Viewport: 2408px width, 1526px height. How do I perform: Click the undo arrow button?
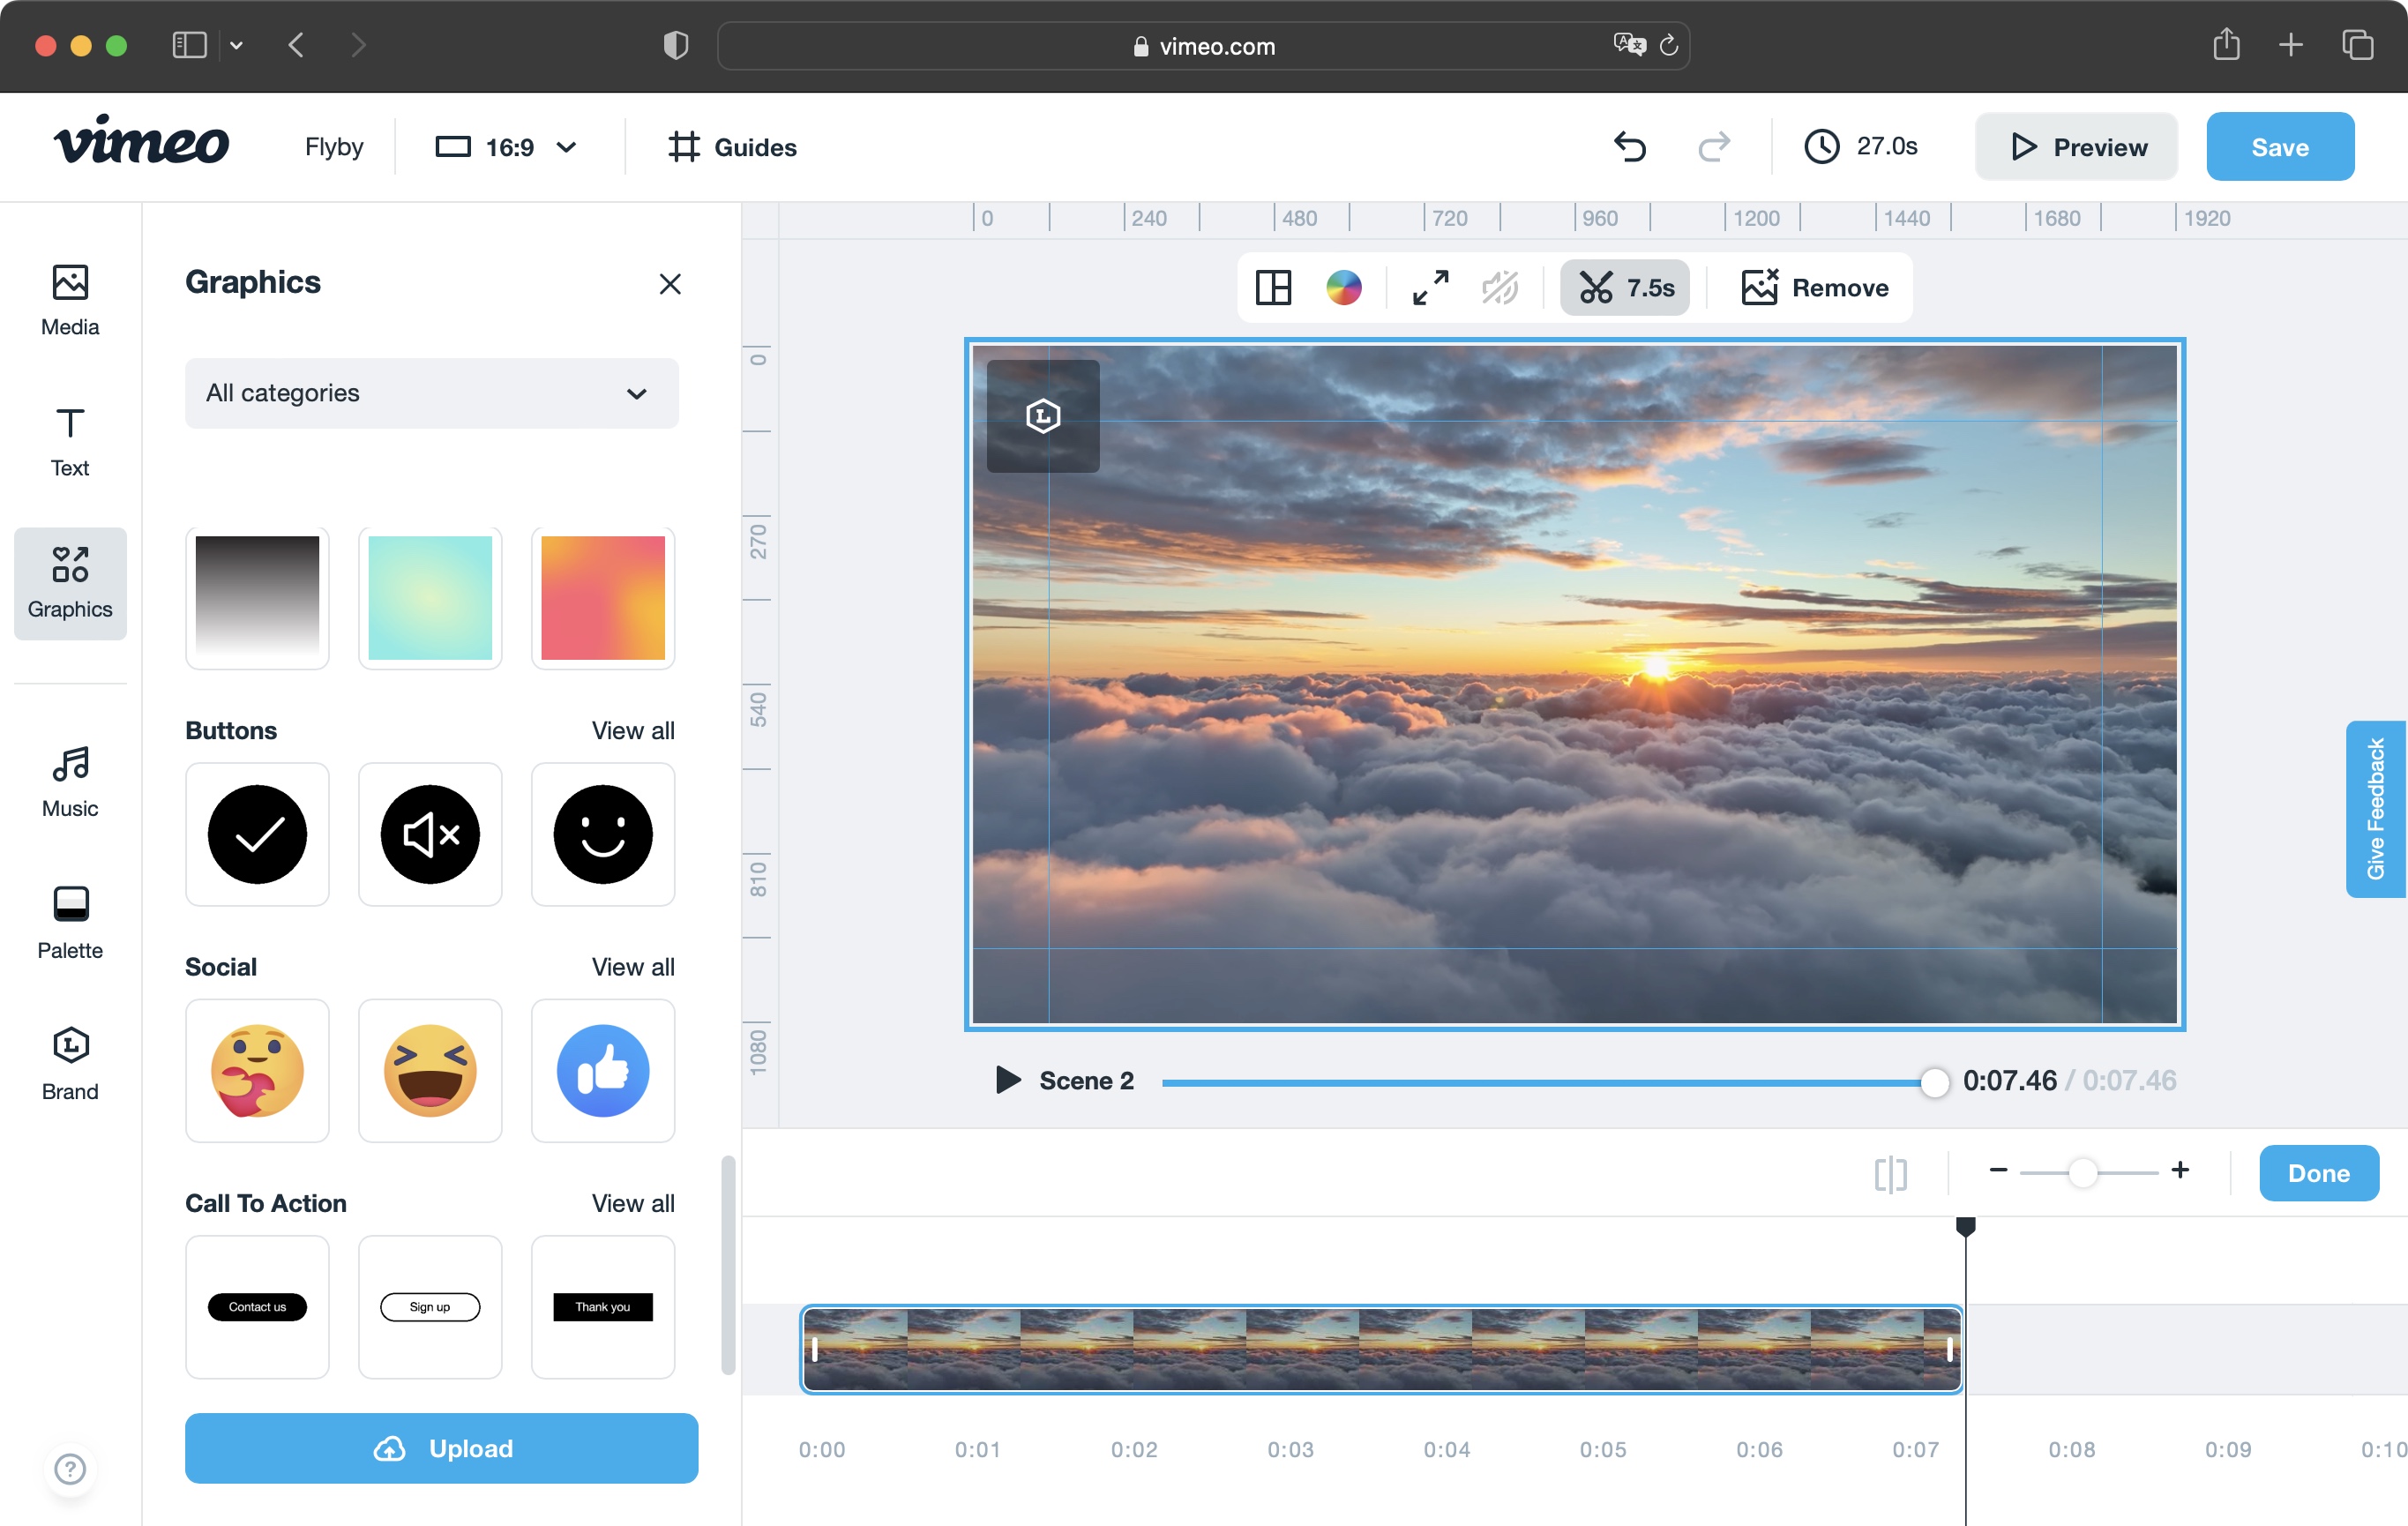point(1631,146)
